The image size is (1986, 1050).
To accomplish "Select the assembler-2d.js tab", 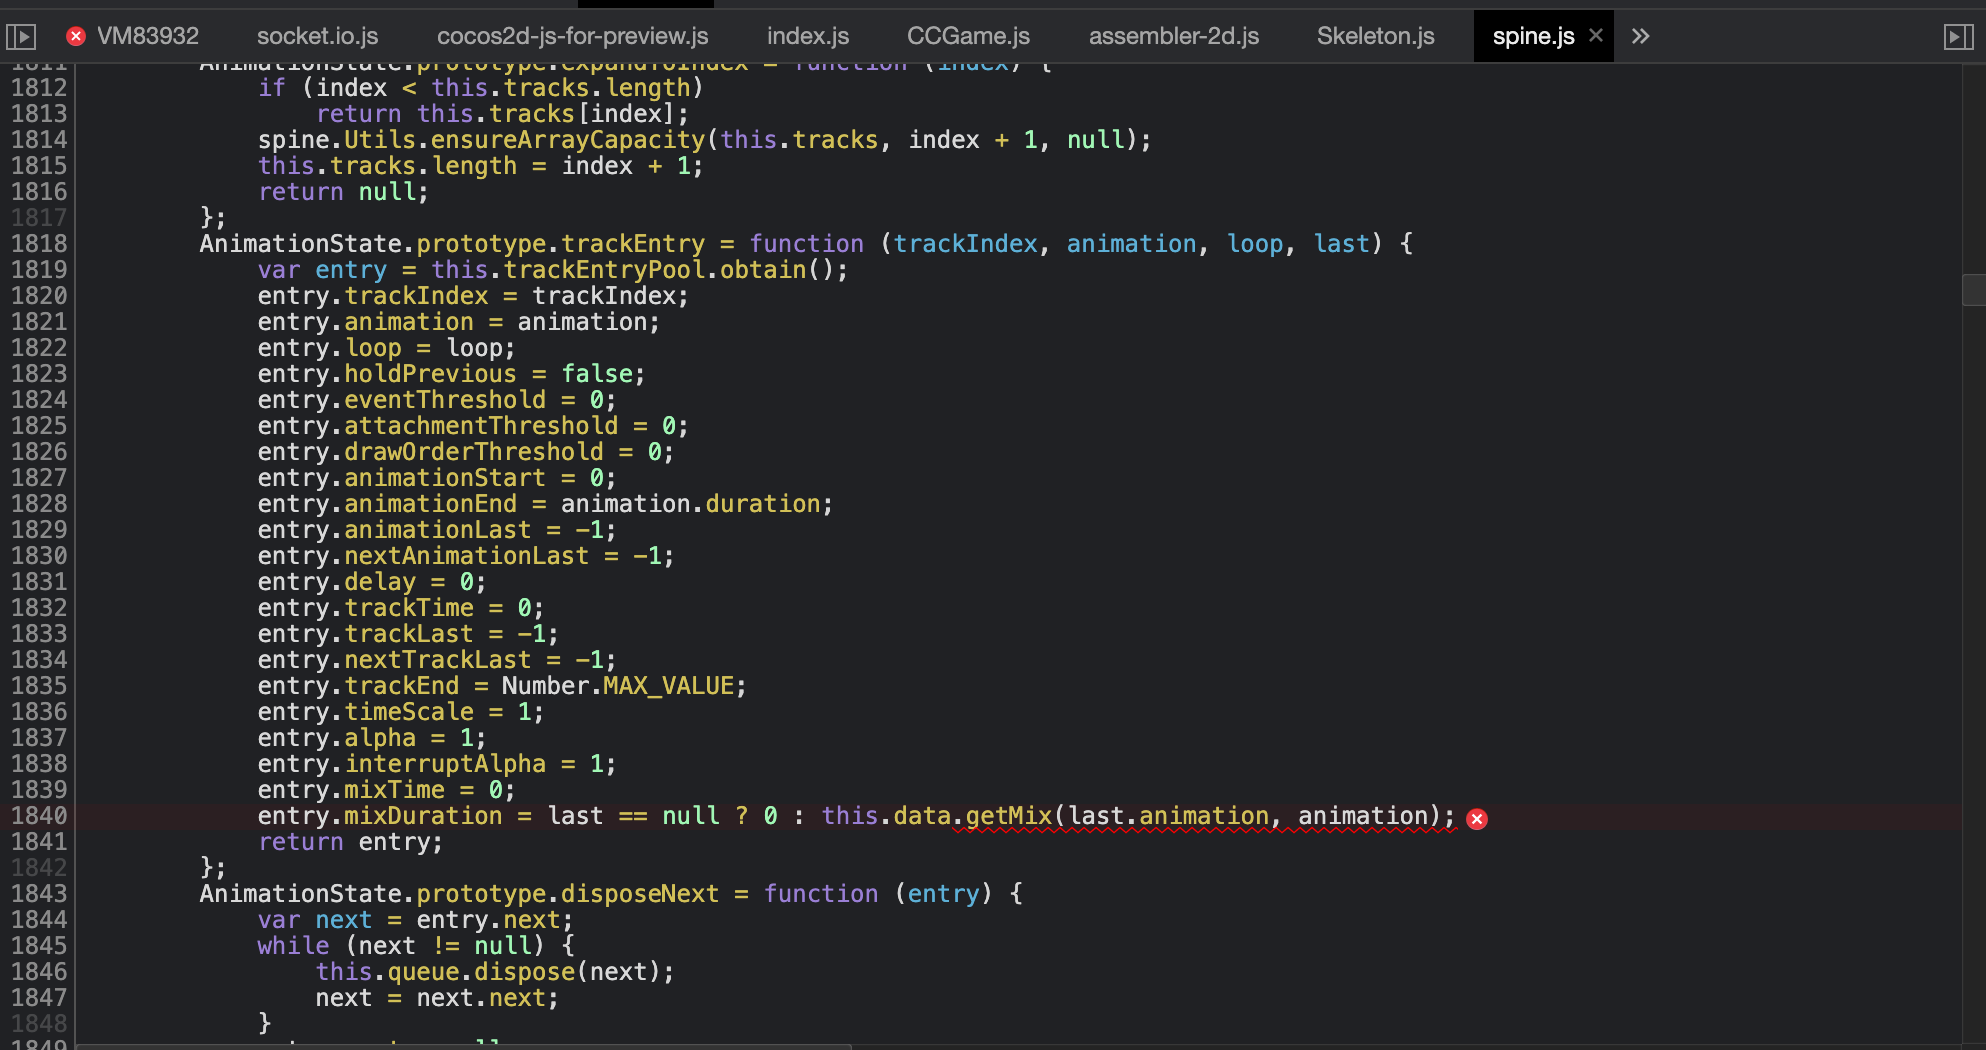I will point(1173,37).
